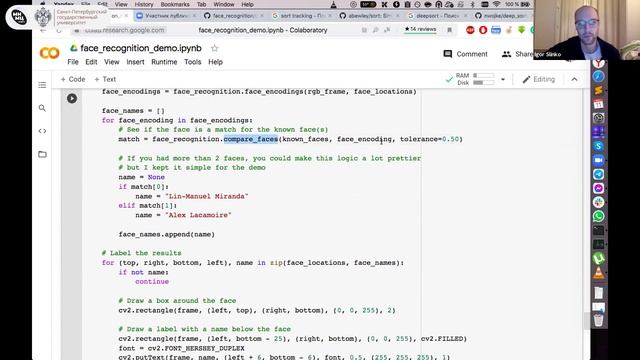Open Safari from the dock
The height and width of the screenshot is (360, 640).
click(x=598, y=76)
